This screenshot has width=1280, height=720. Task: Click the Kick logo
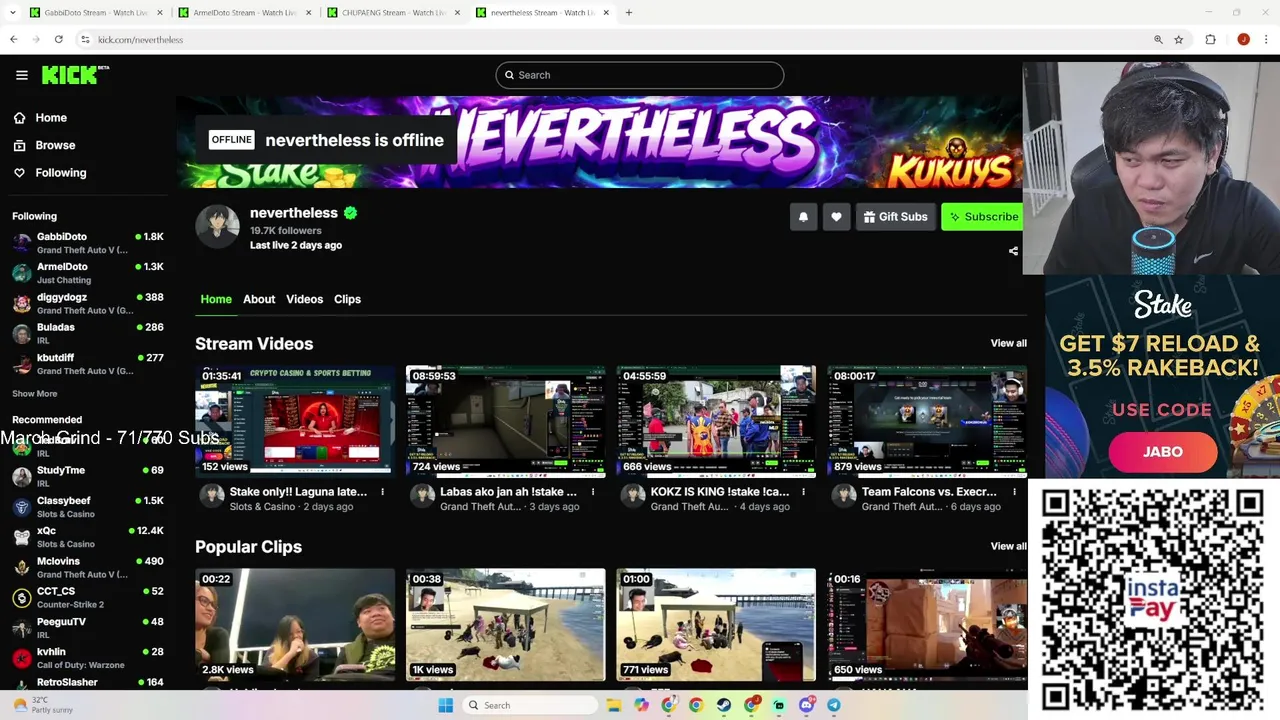point(74,75)
